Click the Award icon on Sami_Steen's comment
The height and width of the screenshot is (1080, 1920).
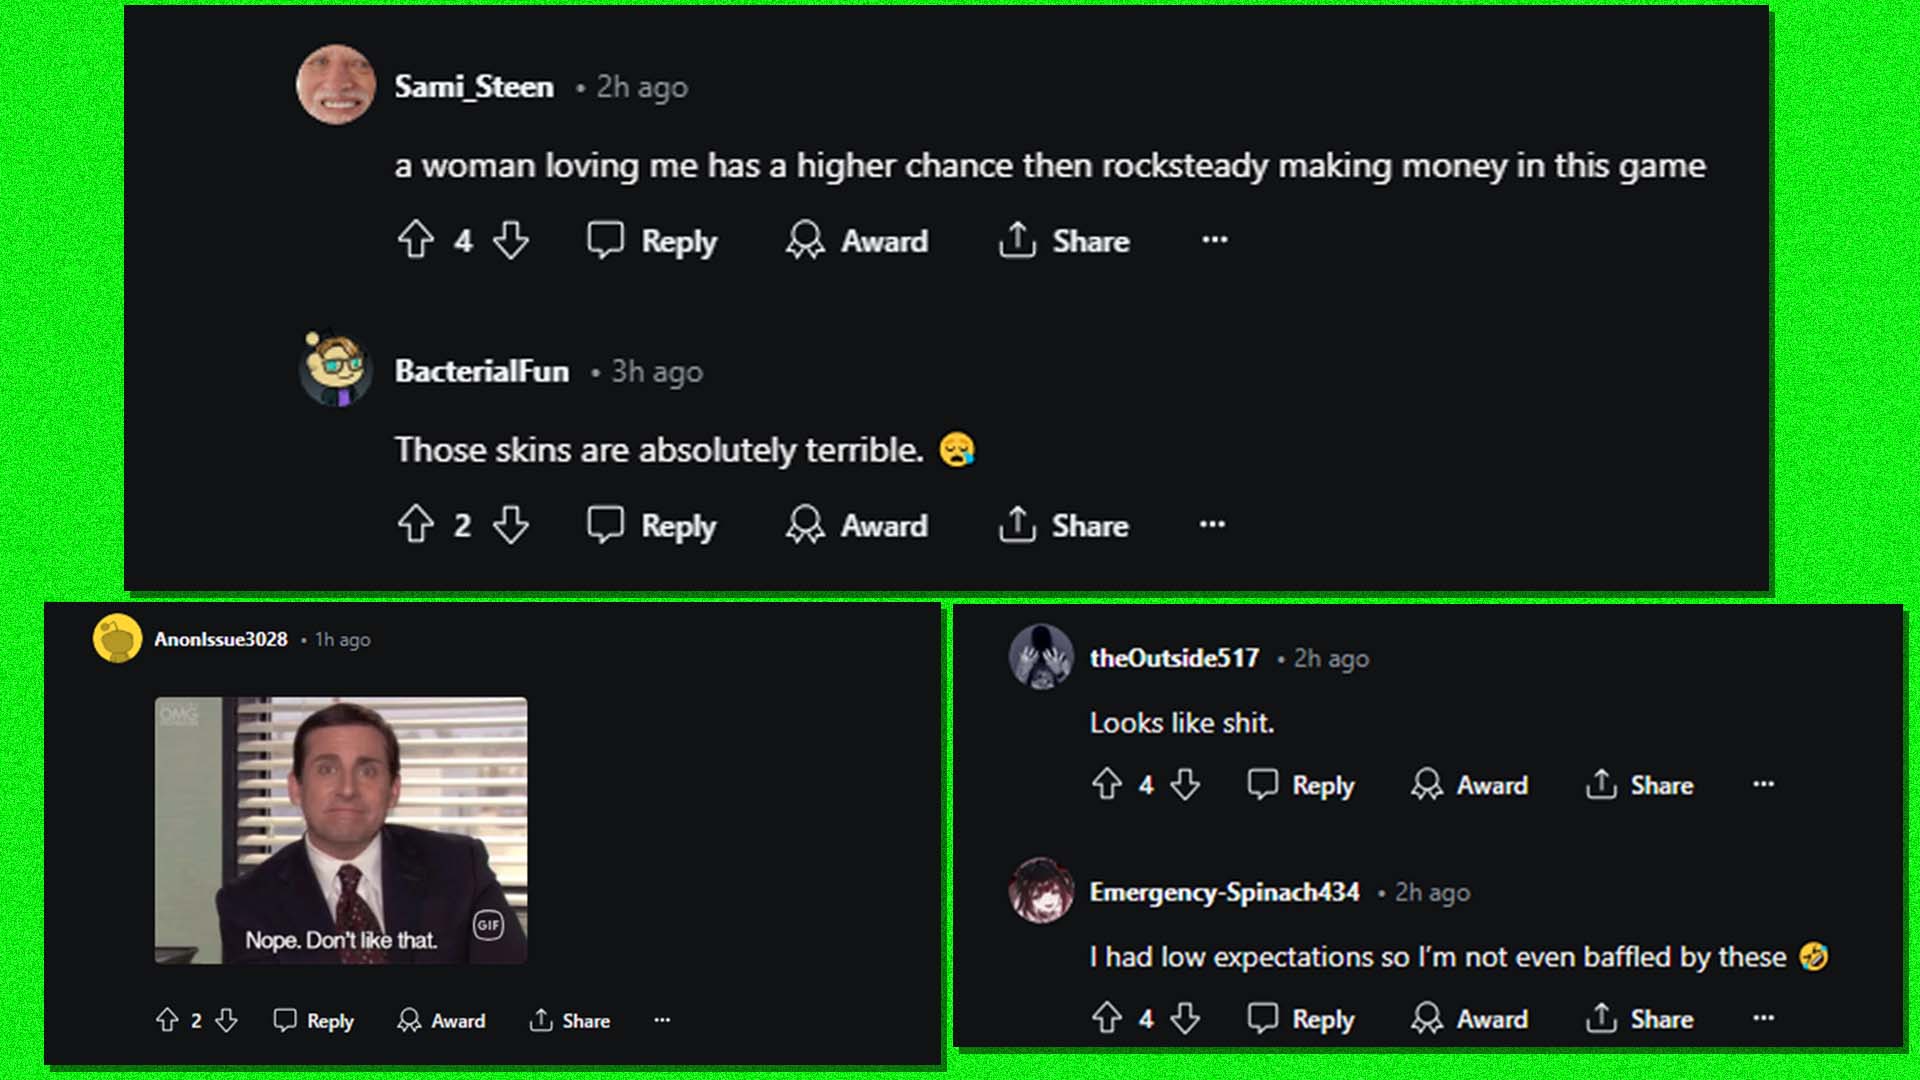pos(805,240)
